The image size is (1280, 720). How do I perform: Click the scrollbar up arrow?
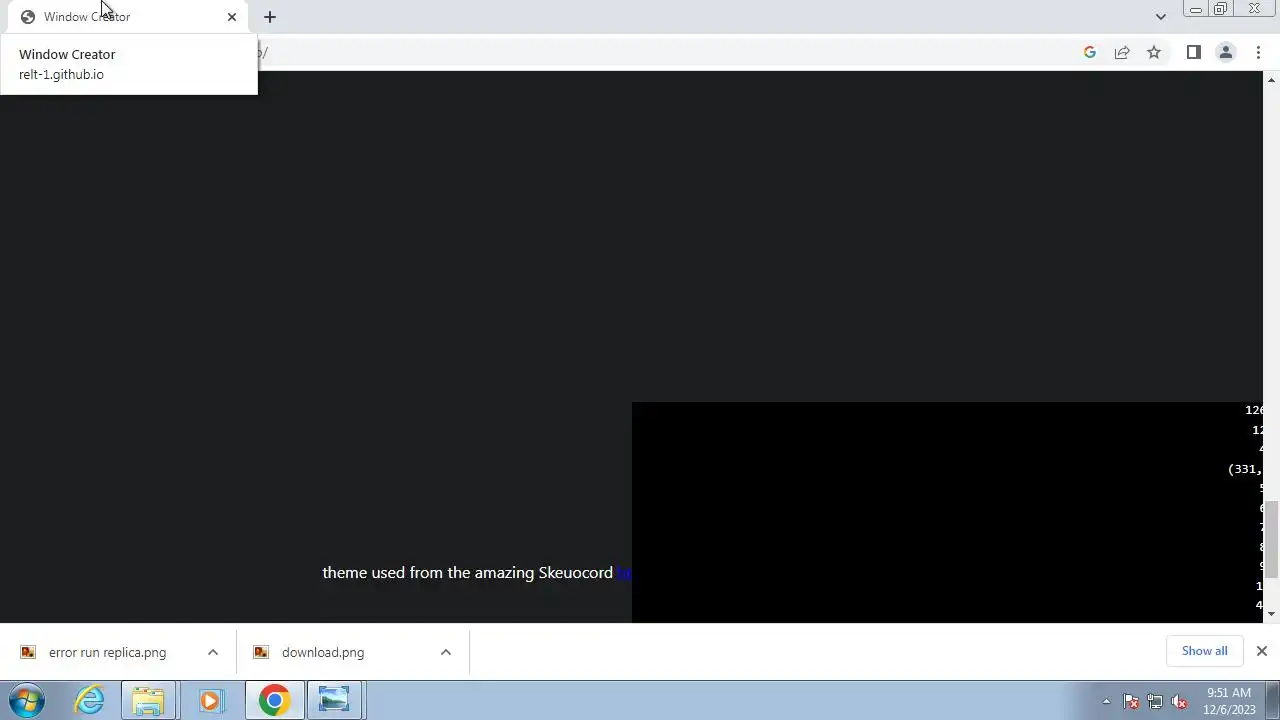point(1272,78)
